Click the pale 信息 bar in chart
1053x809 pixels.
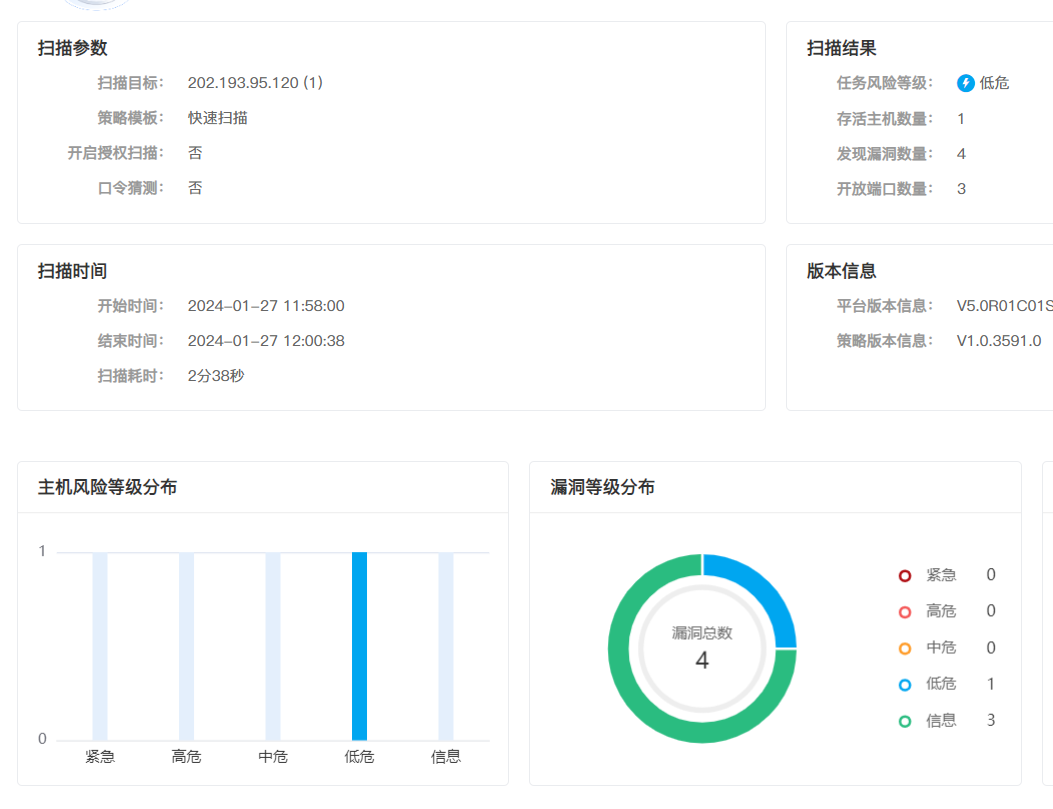tap(446, 646)
